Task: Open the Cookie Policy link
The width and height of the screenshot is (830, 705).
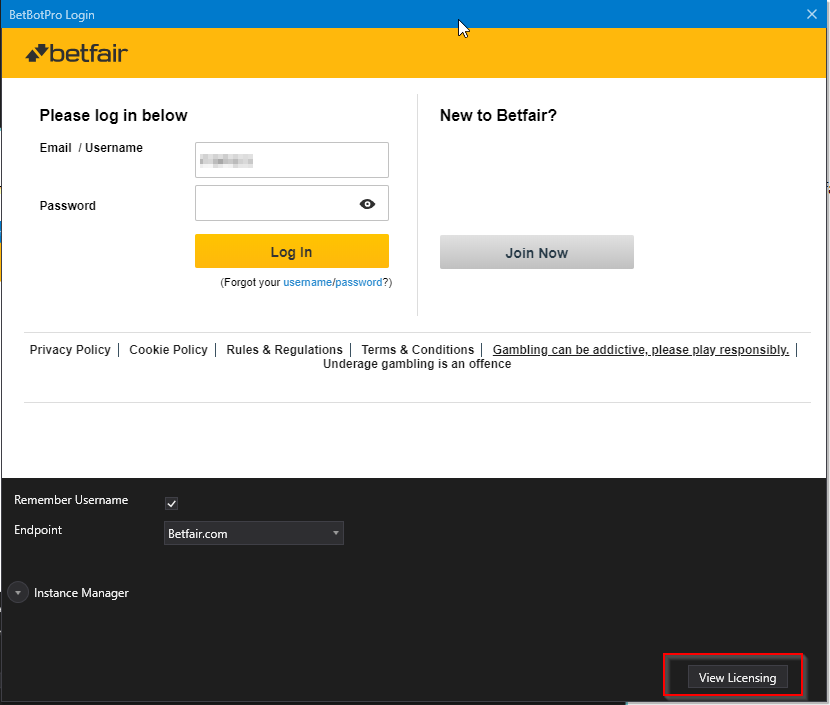Action: click(x=168, y=350)
